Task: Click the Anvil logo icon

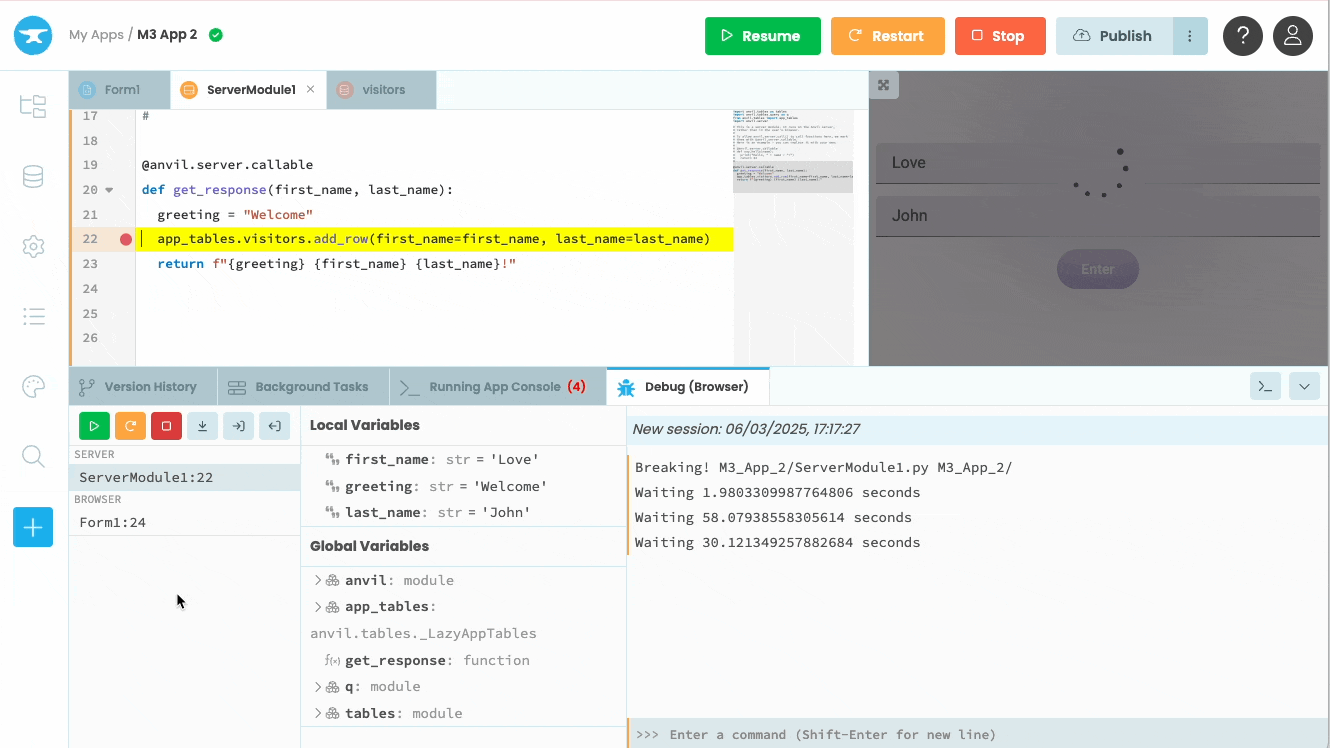Action: [33, 35]
